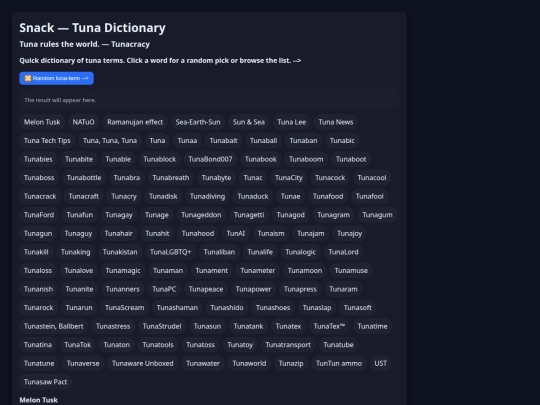The width and height of the screenshot is (540, 405).
Task: Select the Tunabies chip
Action: [x=38, y=159]
